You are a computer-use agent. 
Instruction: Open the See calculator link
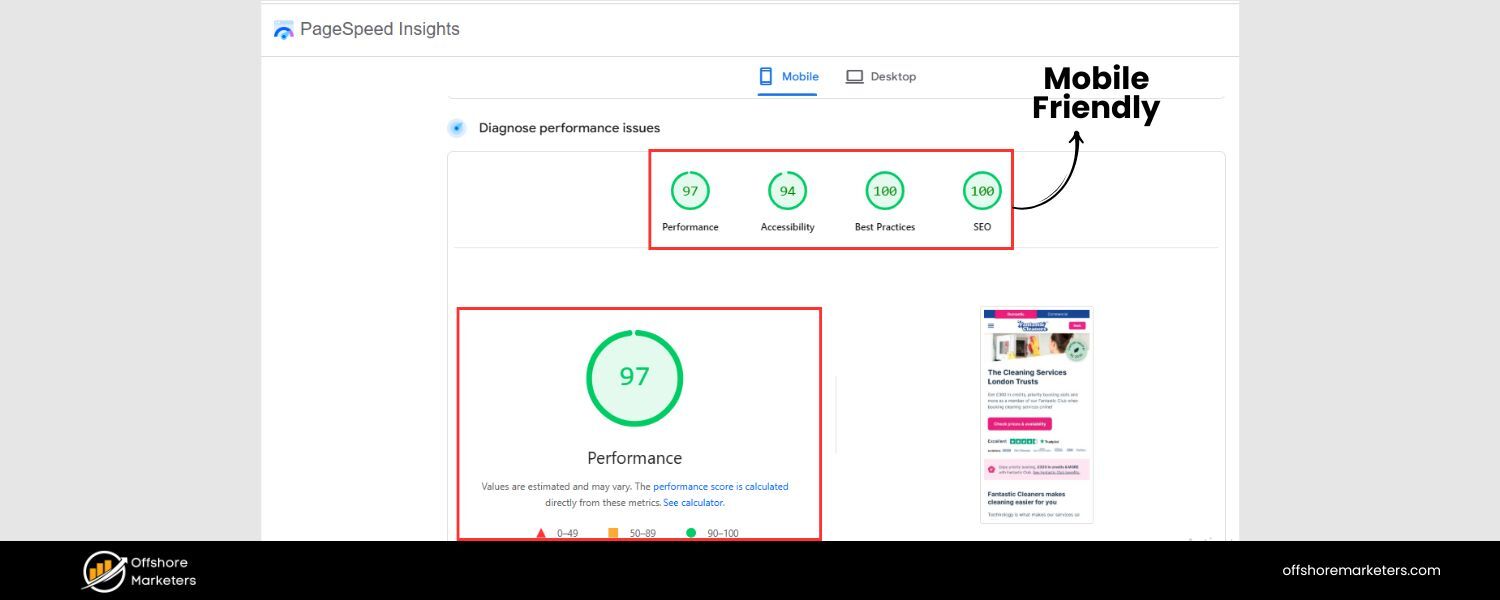point(693,502)
